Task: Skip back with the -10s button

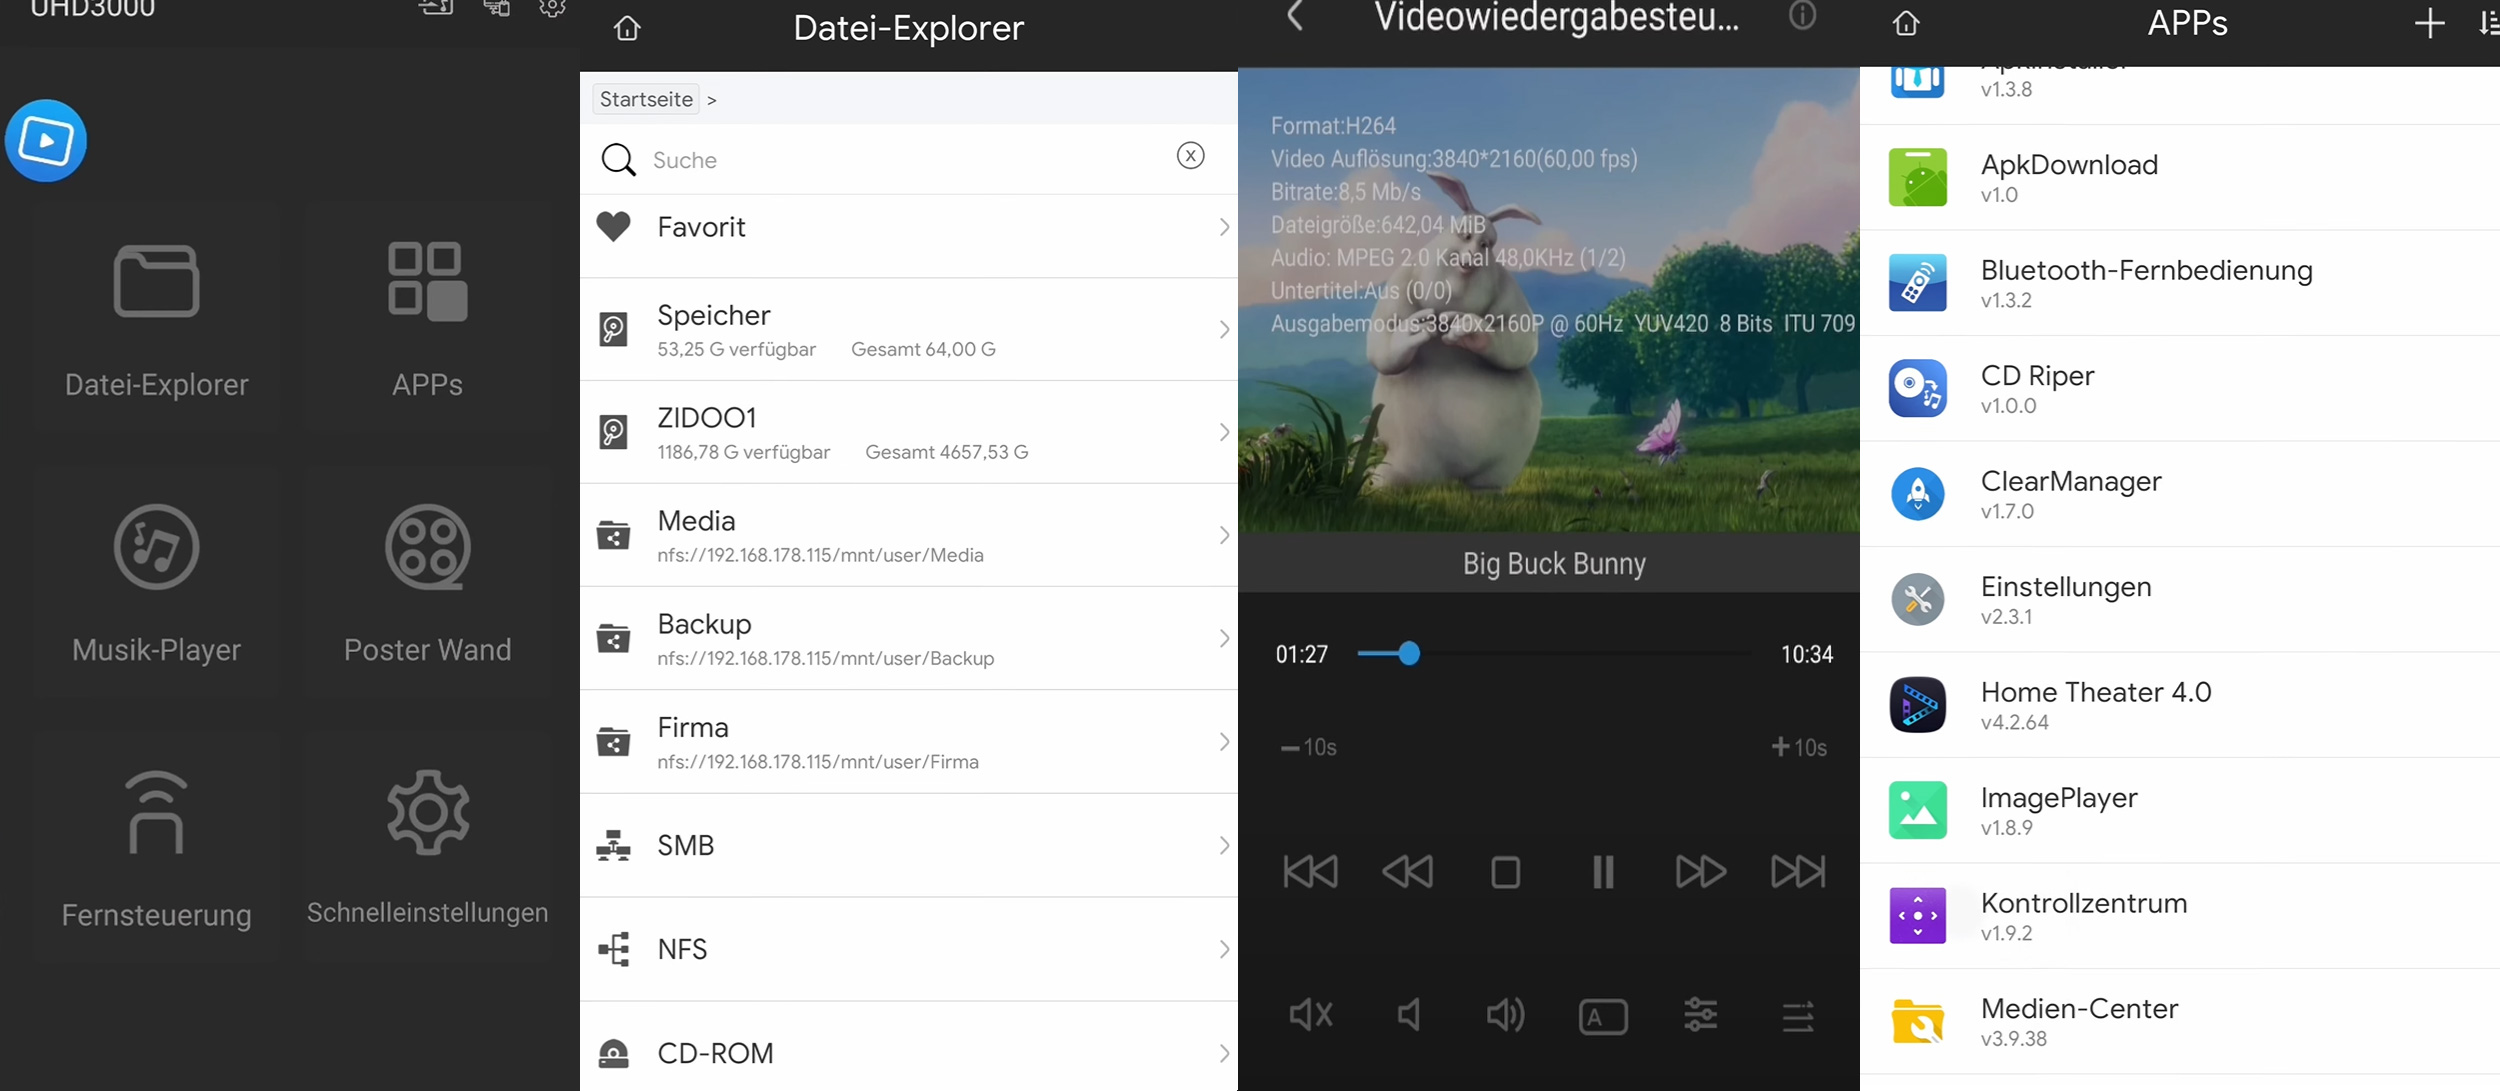Action: [x=1309, y=748]
